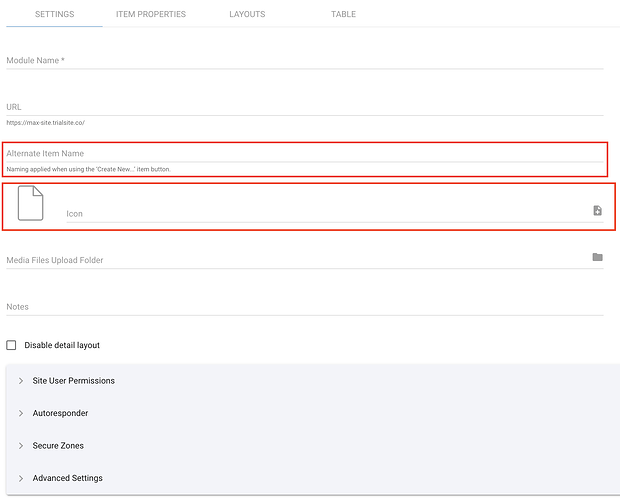Select the Settings tab
The image size is (620, 500).
55,14
